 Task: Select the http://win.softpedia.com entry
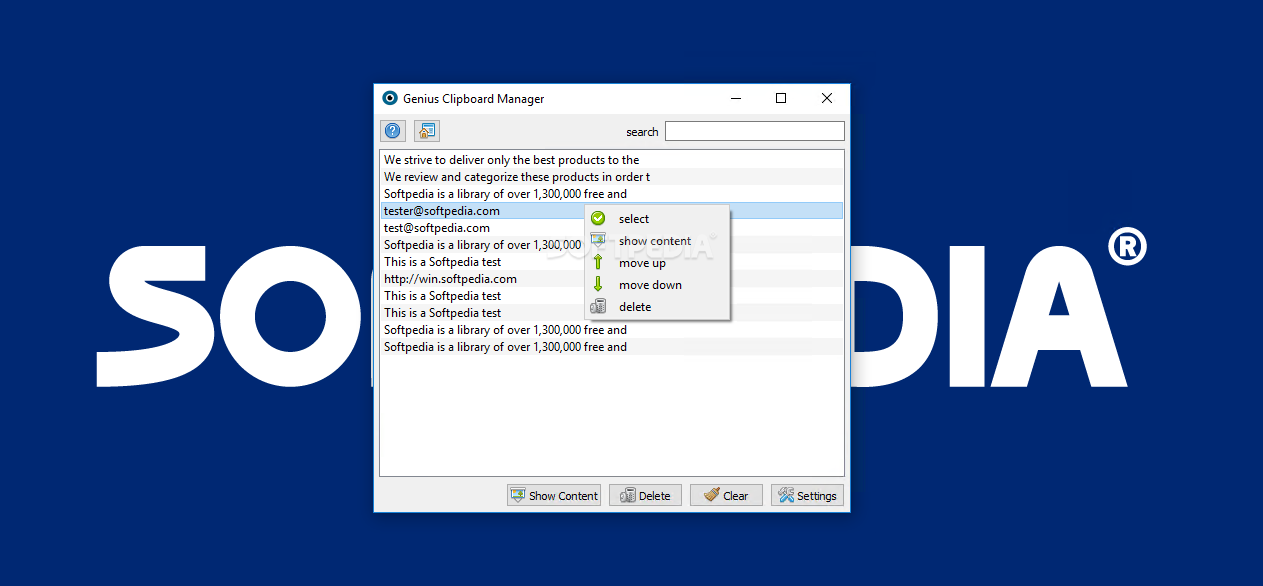tap(612, 279)
